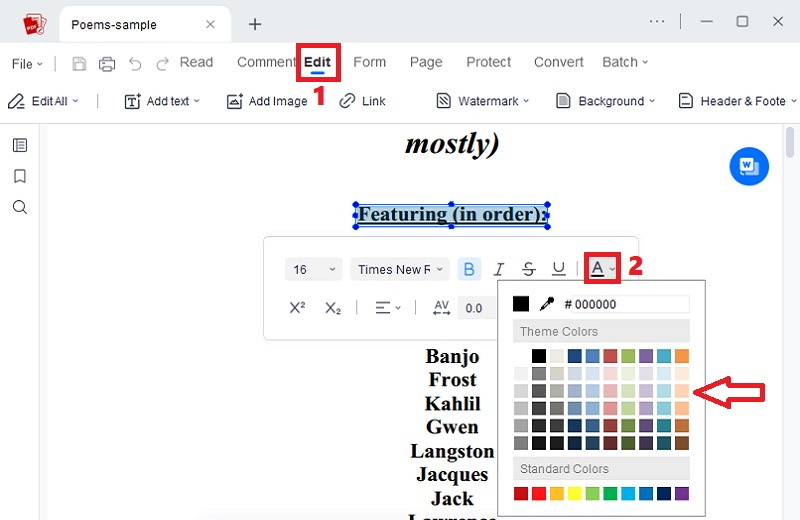
Task: Switch to the Protect tab
Action: pos(488,62)
